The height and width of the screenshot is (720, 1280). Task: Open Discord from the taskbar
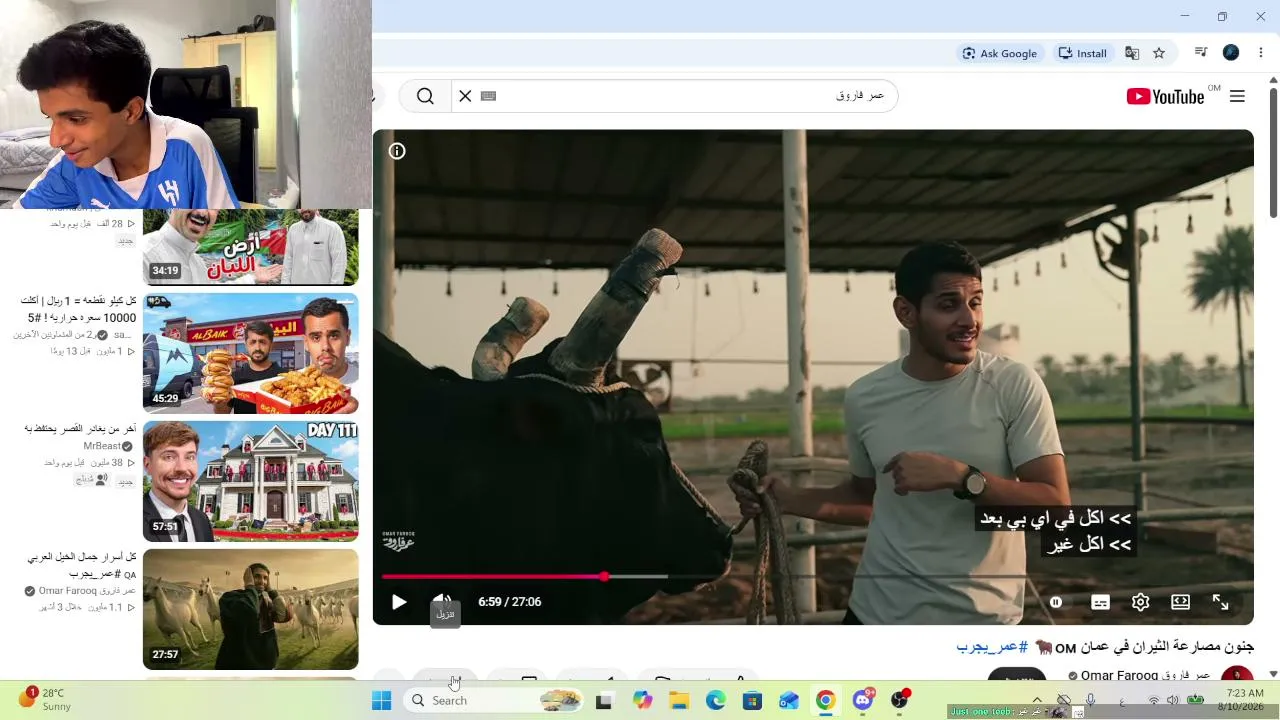pyautogui.click(x=862, y=701)
